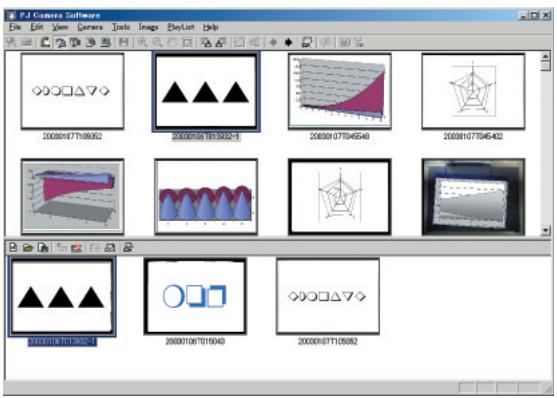Click the solid black diamond arrow toolbar icon
Image resolution: width=557 pixels, height=398 pixels.
click(x=288, y=43)
